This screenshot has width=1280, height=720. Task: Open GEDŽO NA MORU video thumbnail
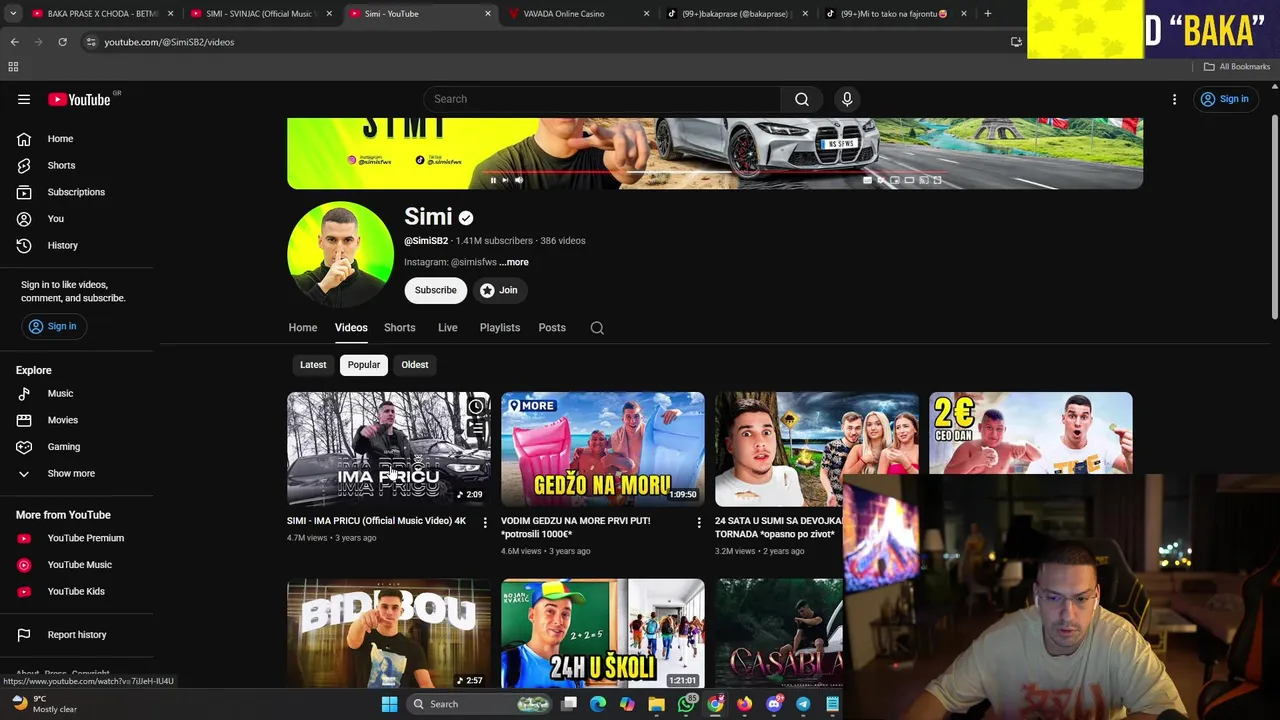point(603,449)
